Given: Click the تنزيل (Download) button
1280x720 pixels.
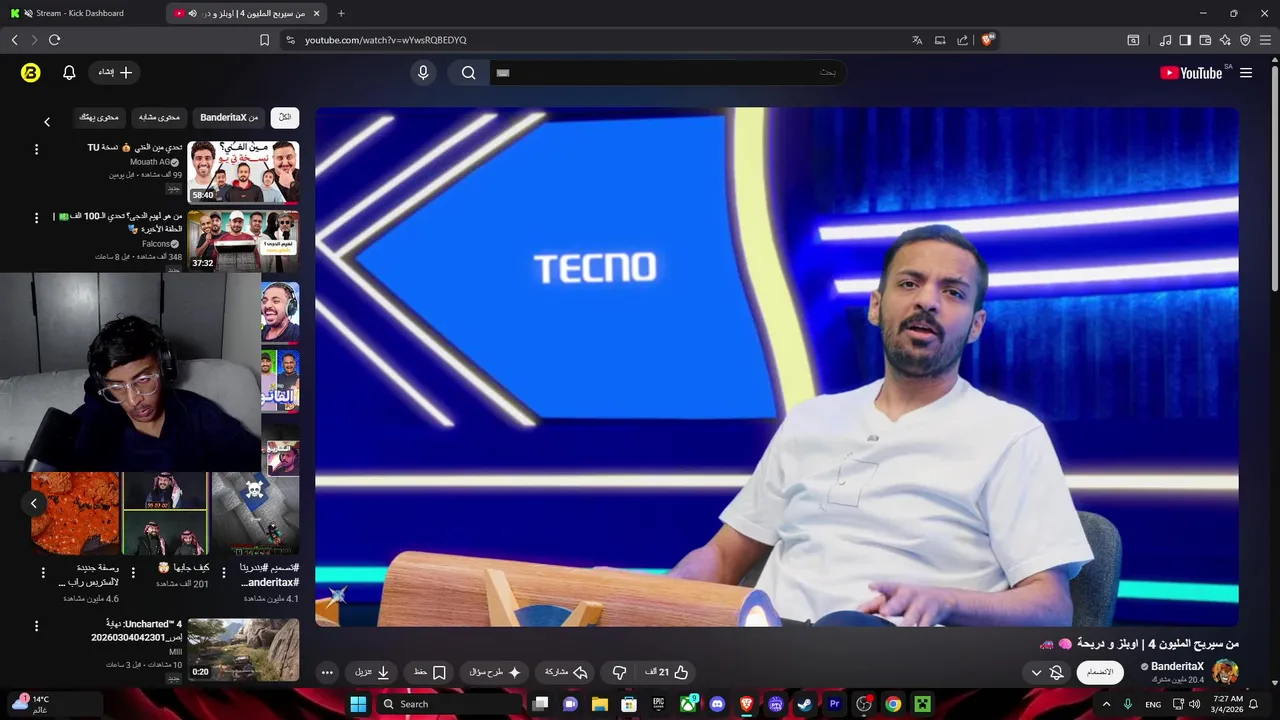Looking at the screenshot, I should [373, 672].
